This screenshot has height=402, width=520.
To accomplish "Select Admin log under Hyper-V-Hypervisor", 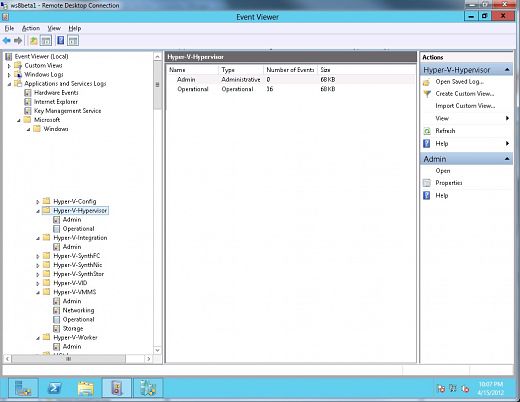I will (x=72, y=220).
